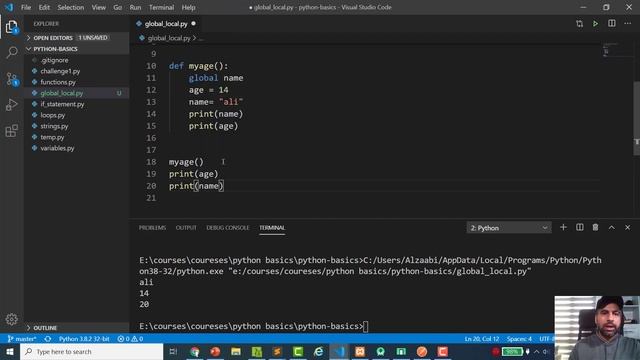Open editor More Actions ellipsis menu
The height and width of the screenshot is (360, 640).
627,23
